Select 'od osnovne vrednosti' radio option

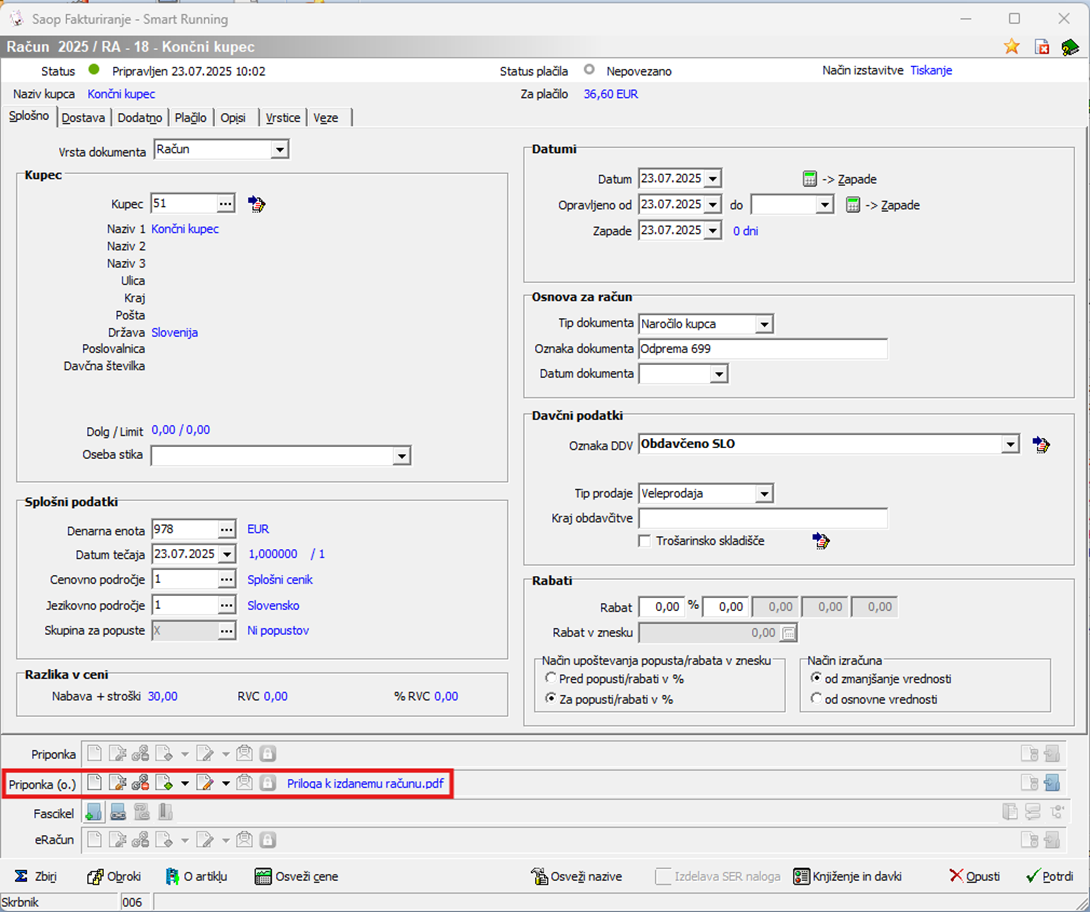pos(816,699)
